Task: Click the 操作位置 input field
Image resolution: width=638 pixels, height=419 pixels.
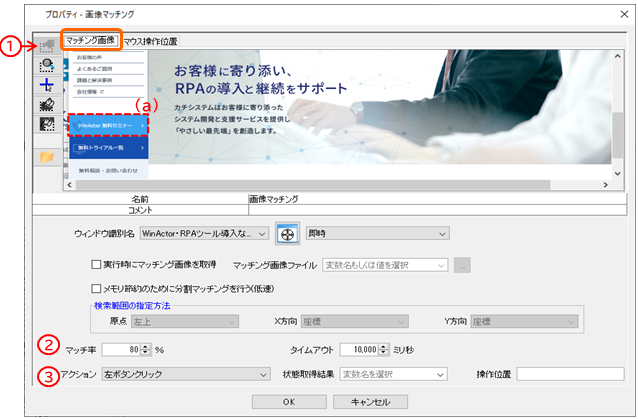Action: (570, 374)
